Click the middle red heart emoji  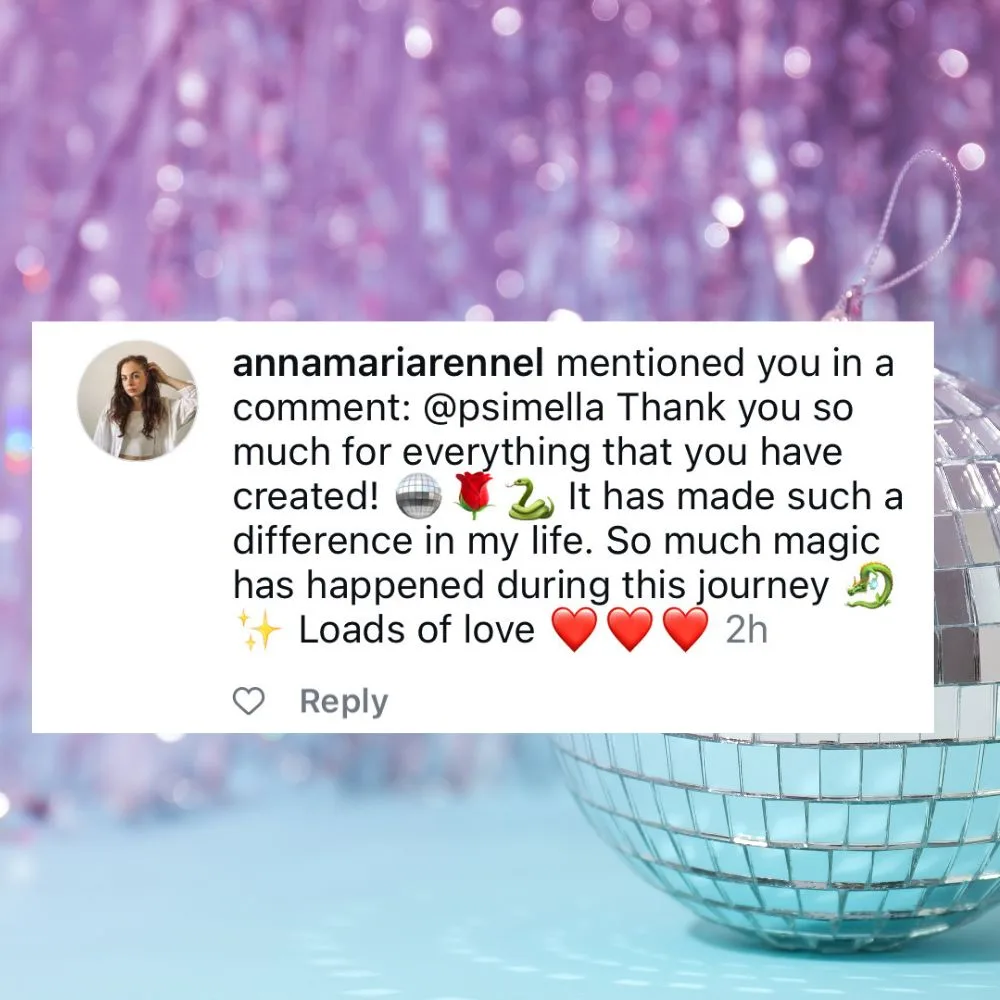630,629
